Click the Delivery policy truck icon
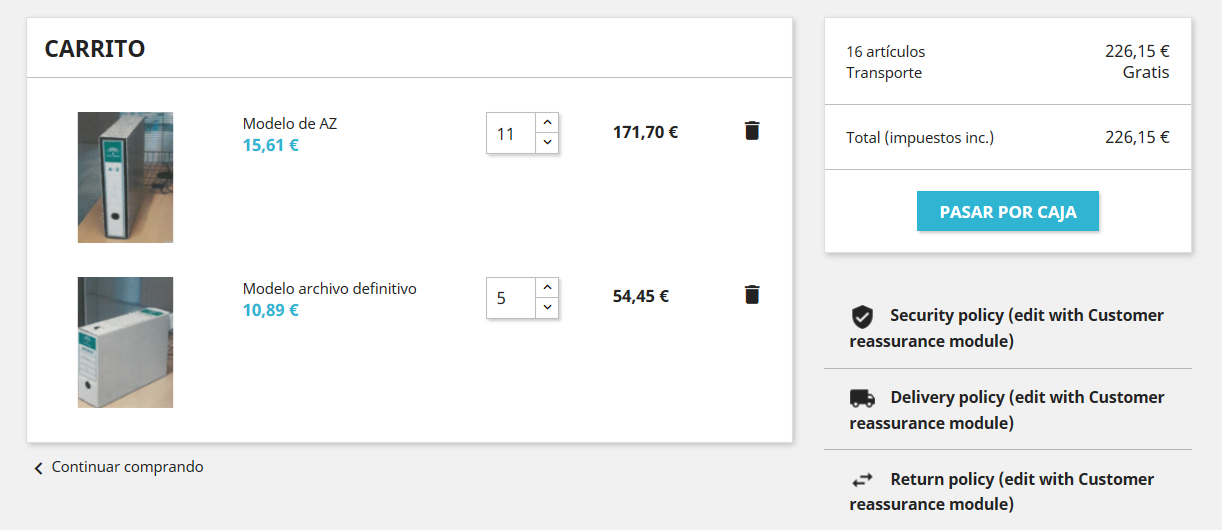Image resolution: width=1222 pixels, height=530 pixels. 862,398
